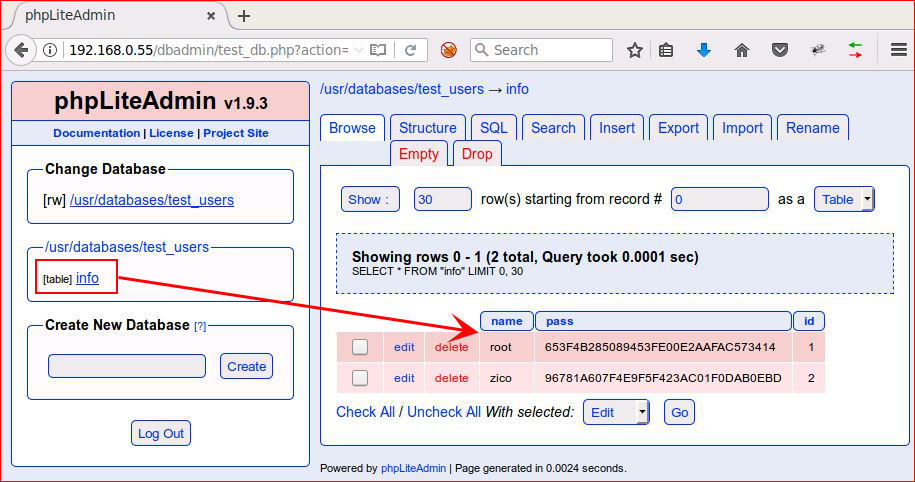The width and height of the screenshot is (915, 482).
Task: Open the SQL tab
Action: 494,128
